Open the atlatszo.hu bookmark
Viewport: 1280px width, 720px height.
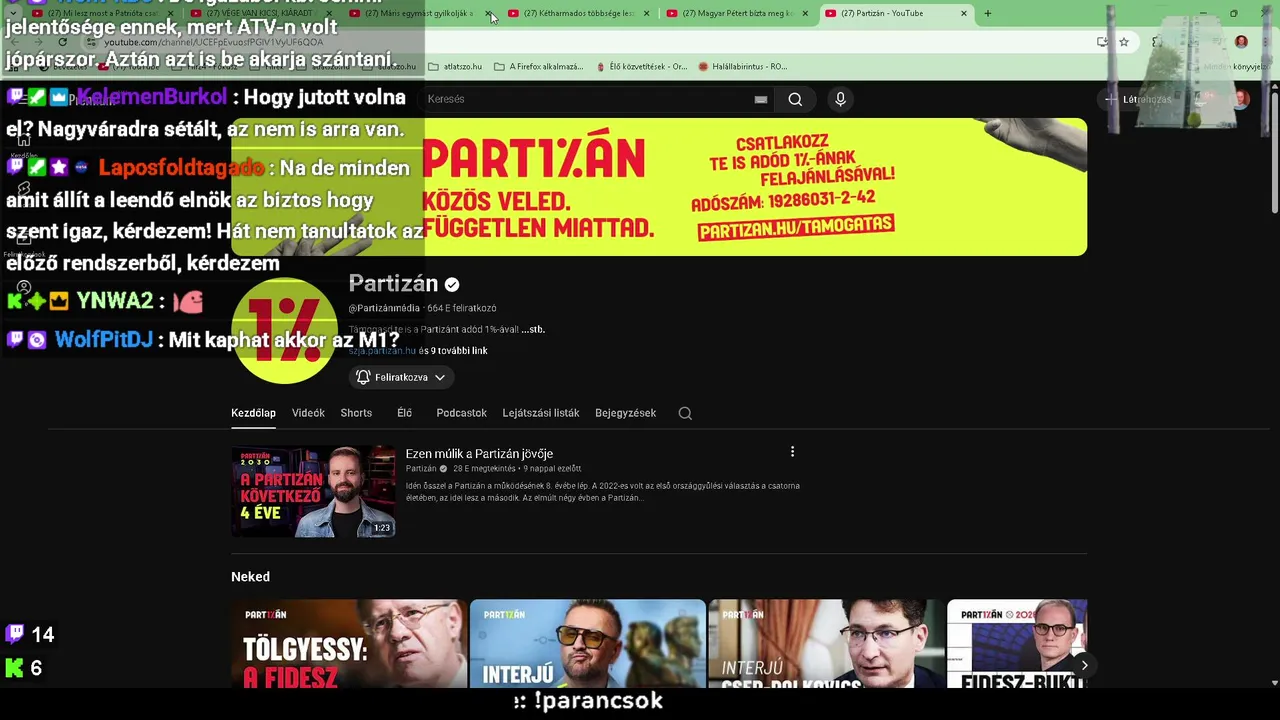pyautogui.click(x=455, y=66)
